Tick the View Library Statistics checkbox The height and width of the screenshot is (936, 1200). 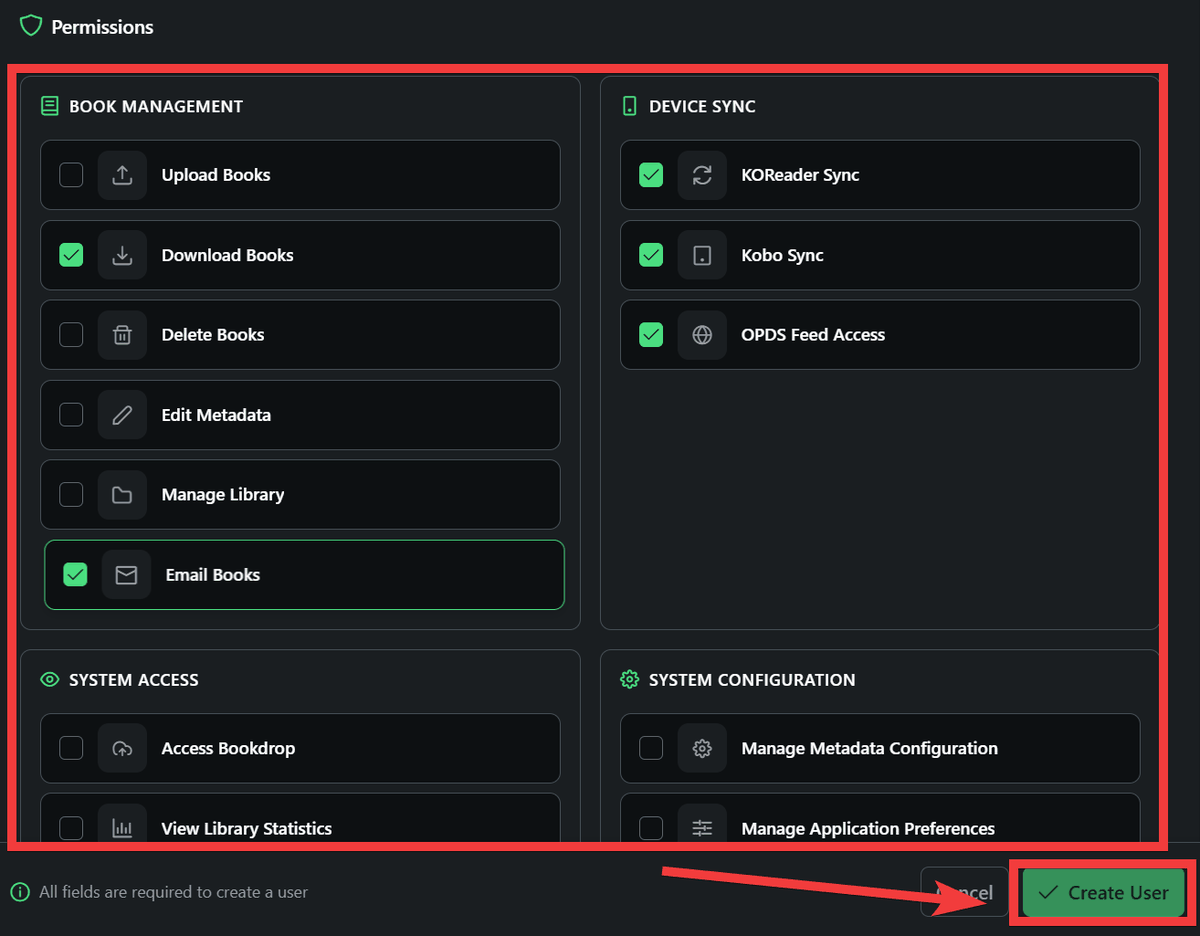click(71, 828)
